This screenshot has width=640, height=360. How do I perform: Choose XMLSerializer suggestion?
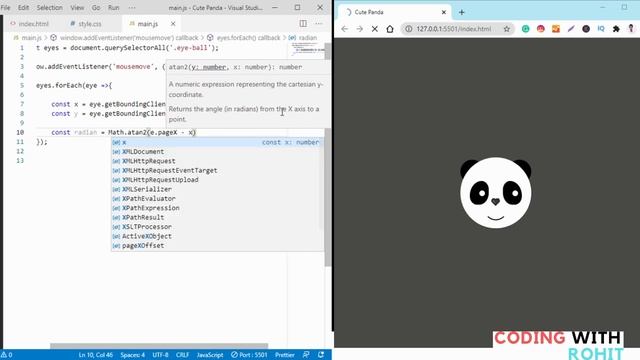217,189
